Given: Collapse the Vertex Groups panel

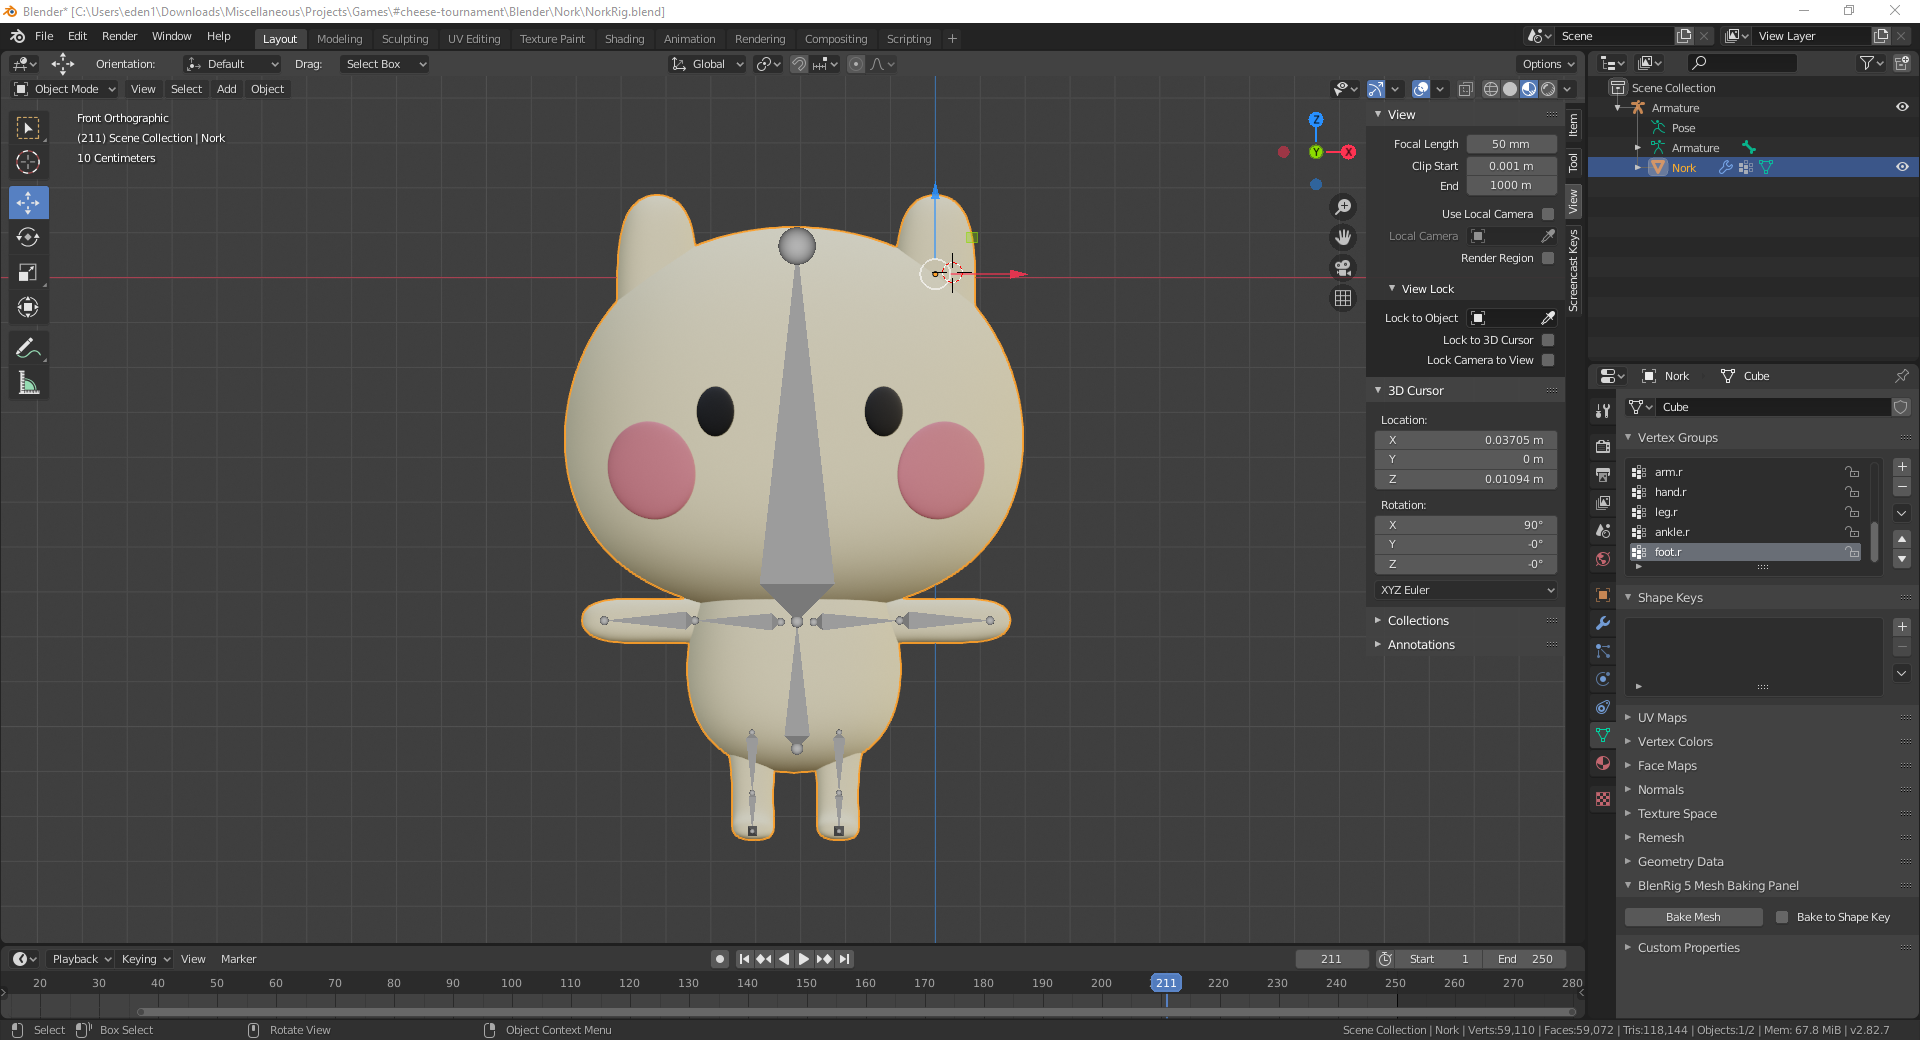Looking at the screenshot, I should point(1677,438).
